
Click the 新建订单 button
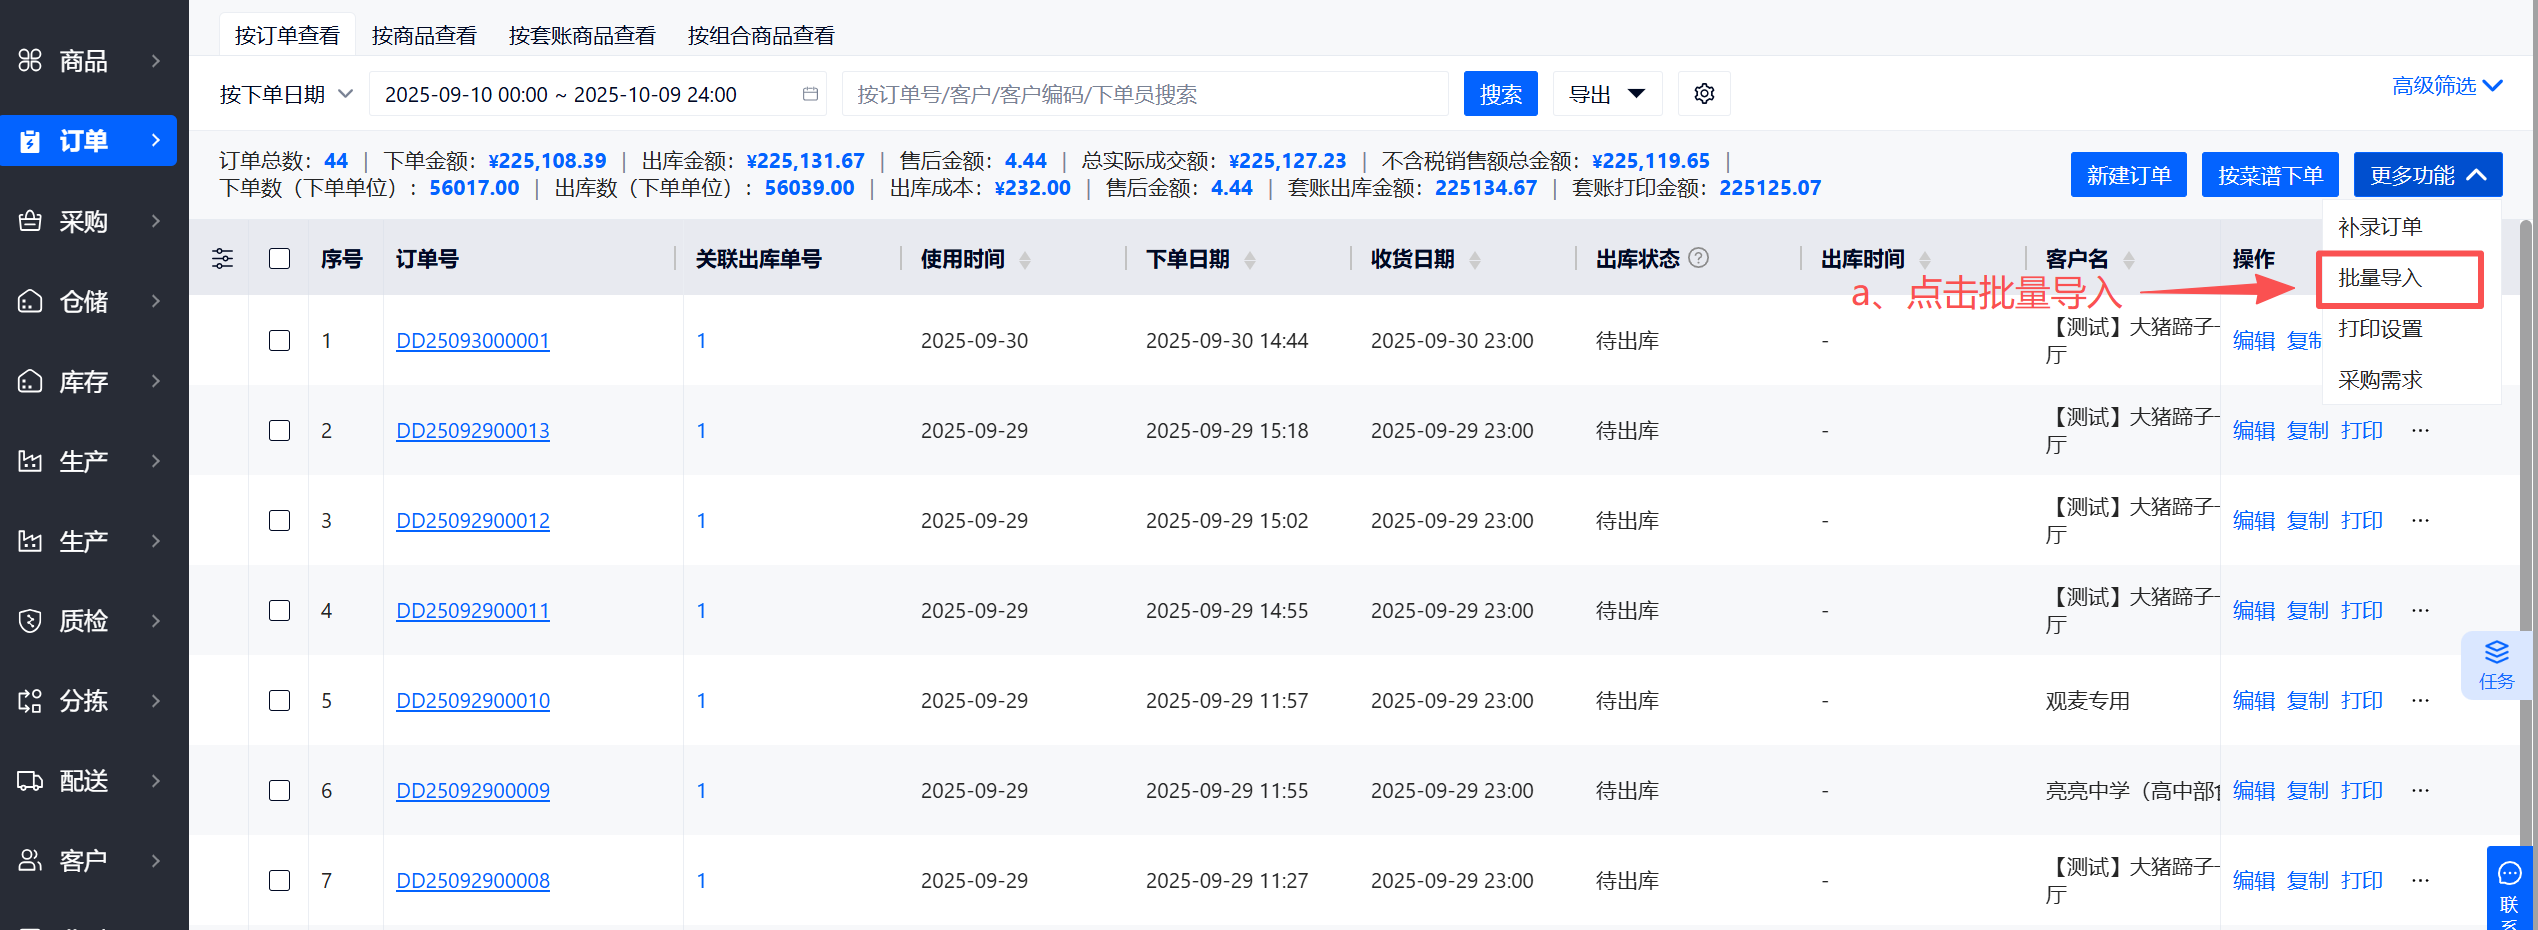point(2128,176)
